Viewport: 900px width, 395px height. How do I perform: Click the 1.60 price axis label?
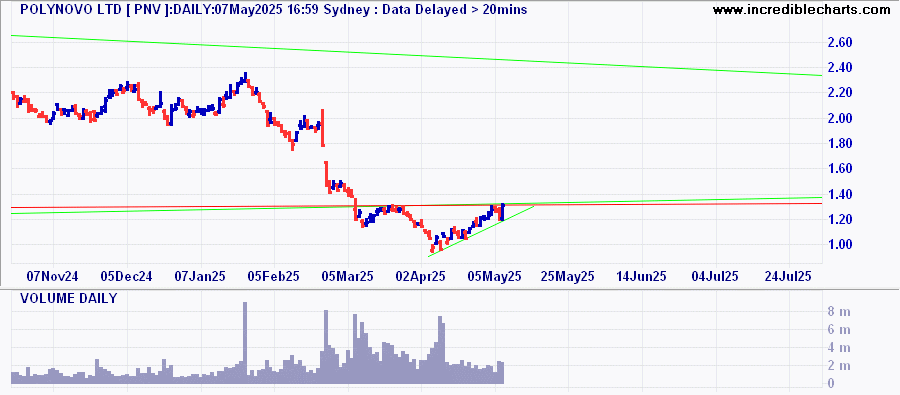[839, 169]
